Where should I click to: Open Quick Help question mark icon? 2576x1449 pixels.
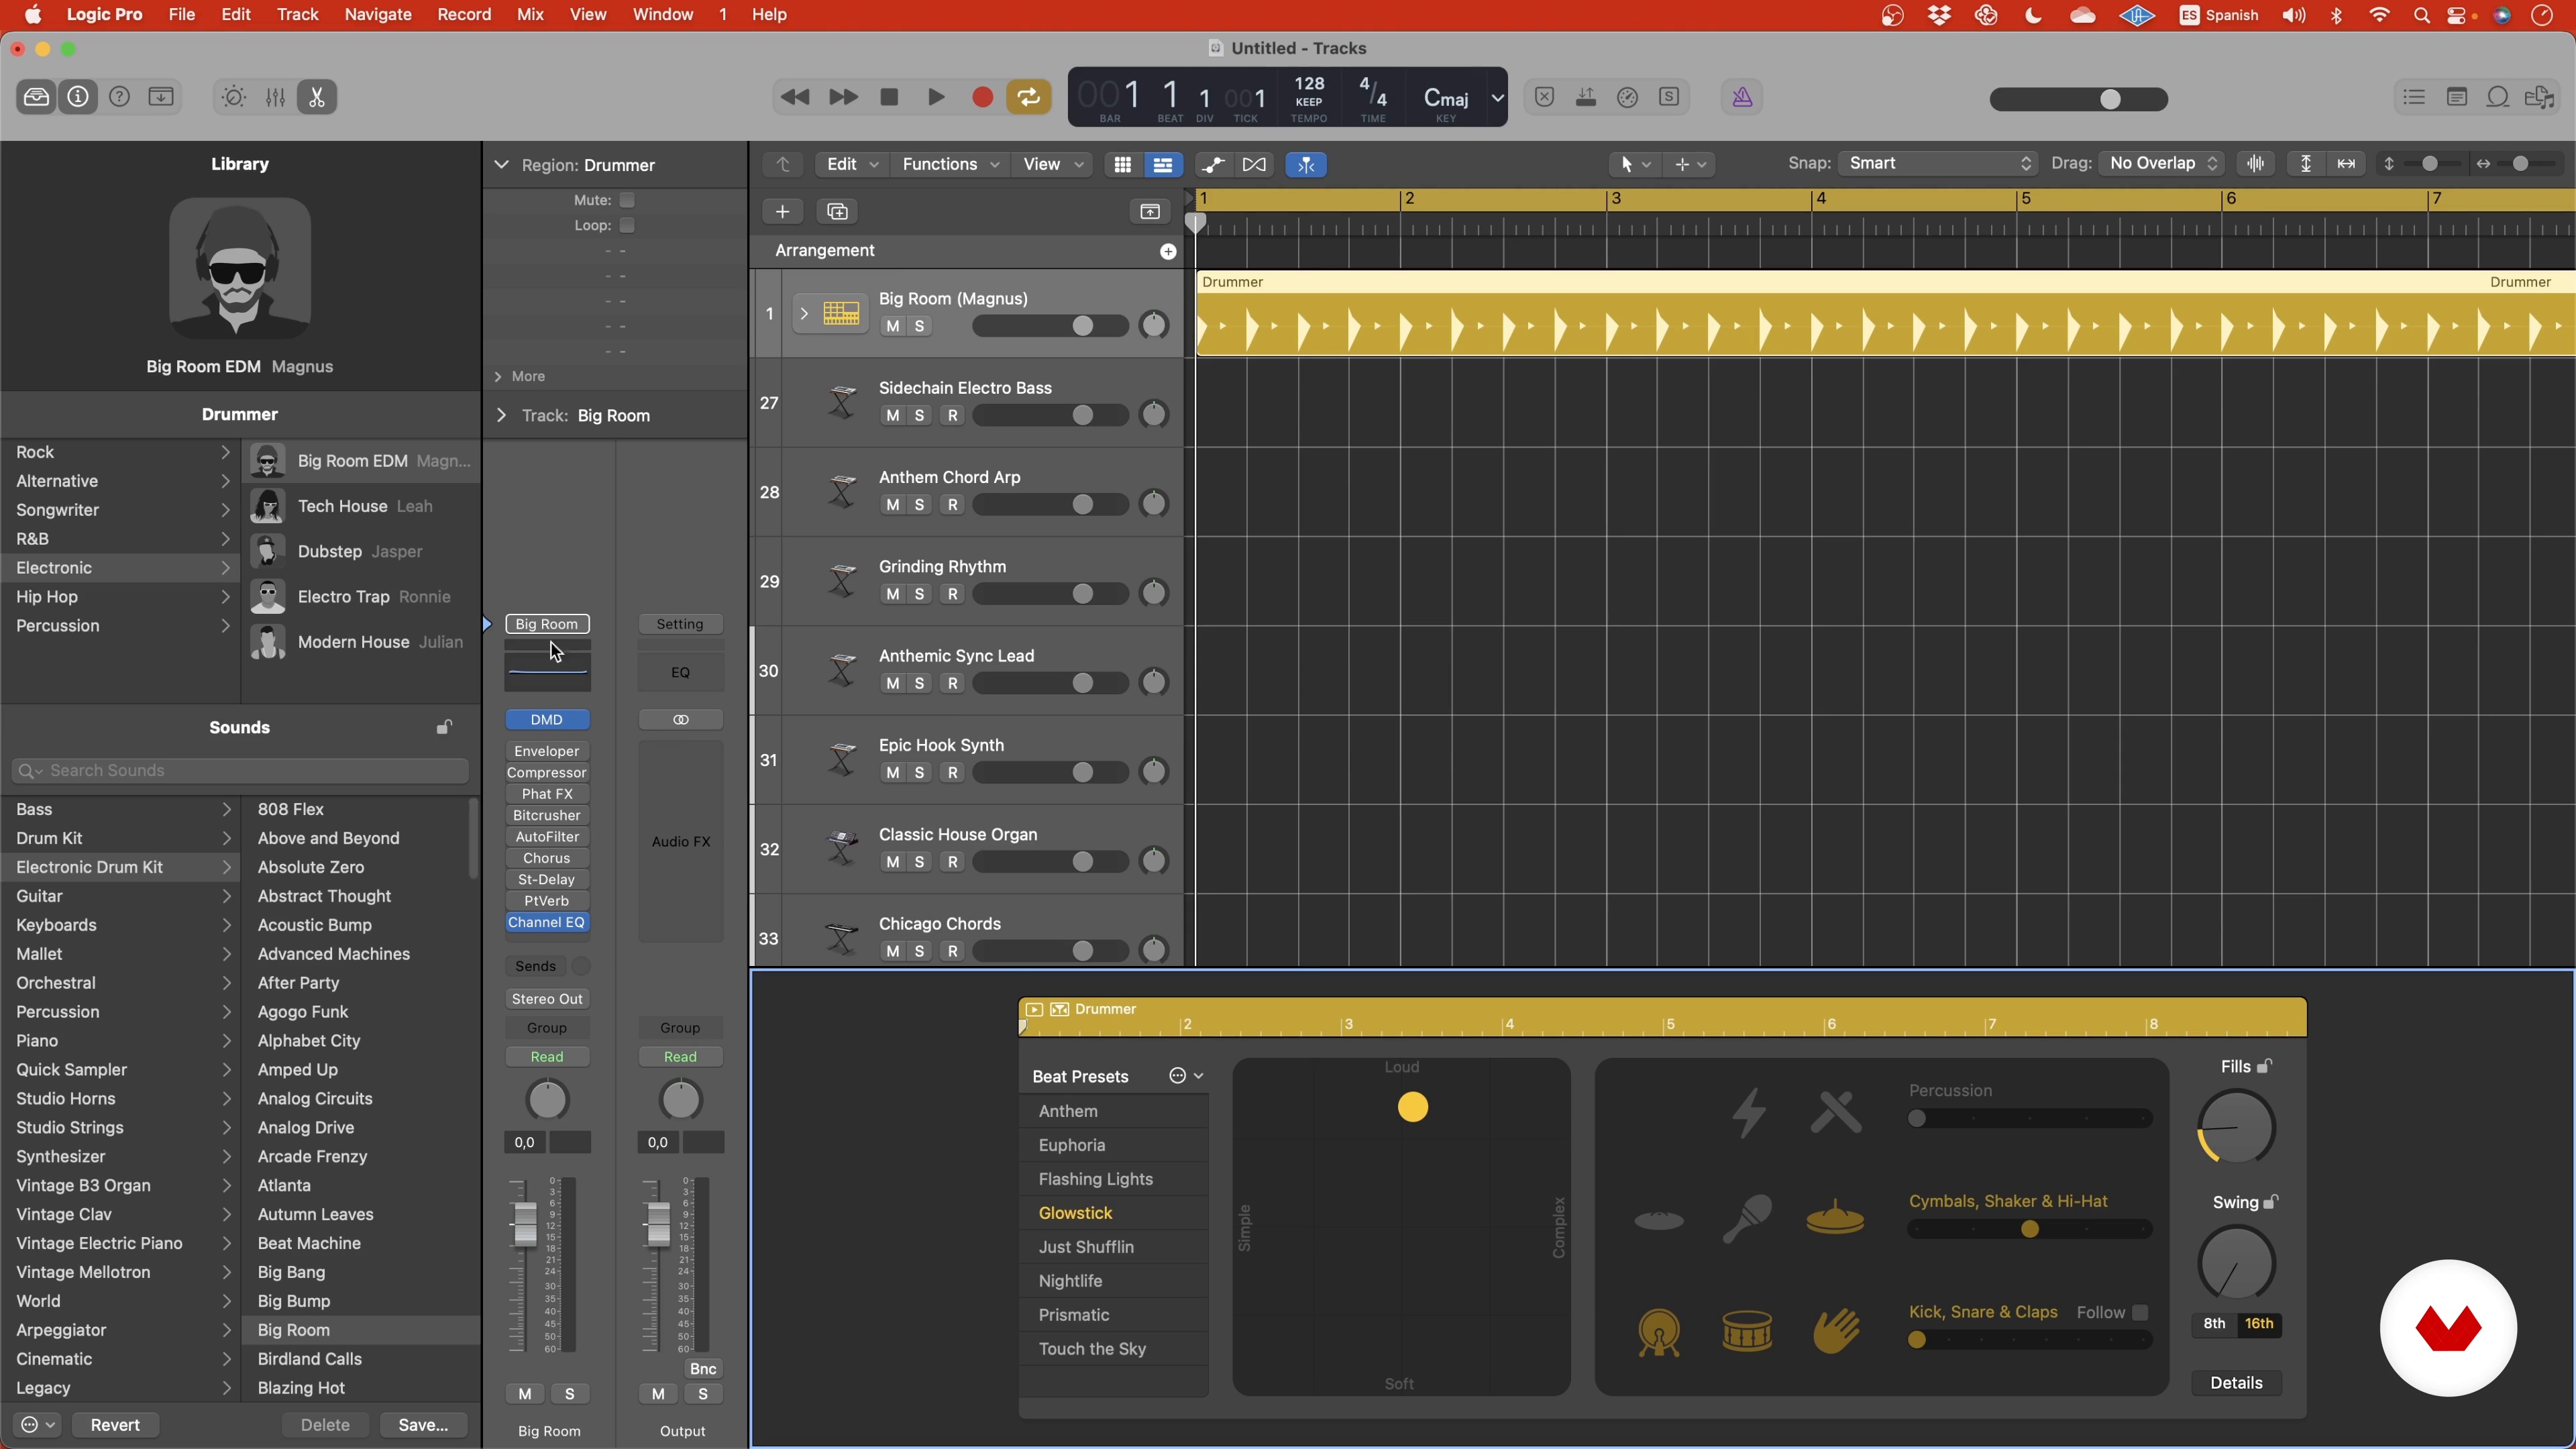[119, 97]
